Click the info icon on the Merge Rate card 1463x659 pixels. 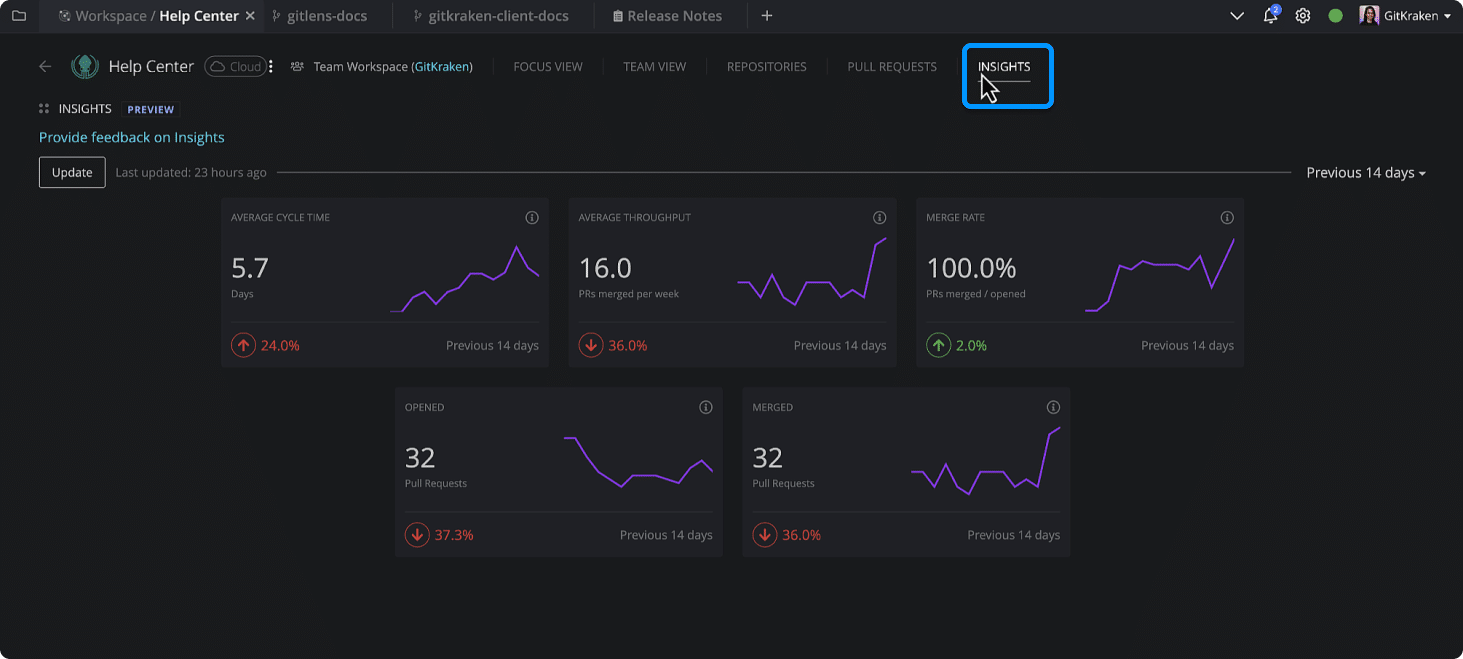1227,217
